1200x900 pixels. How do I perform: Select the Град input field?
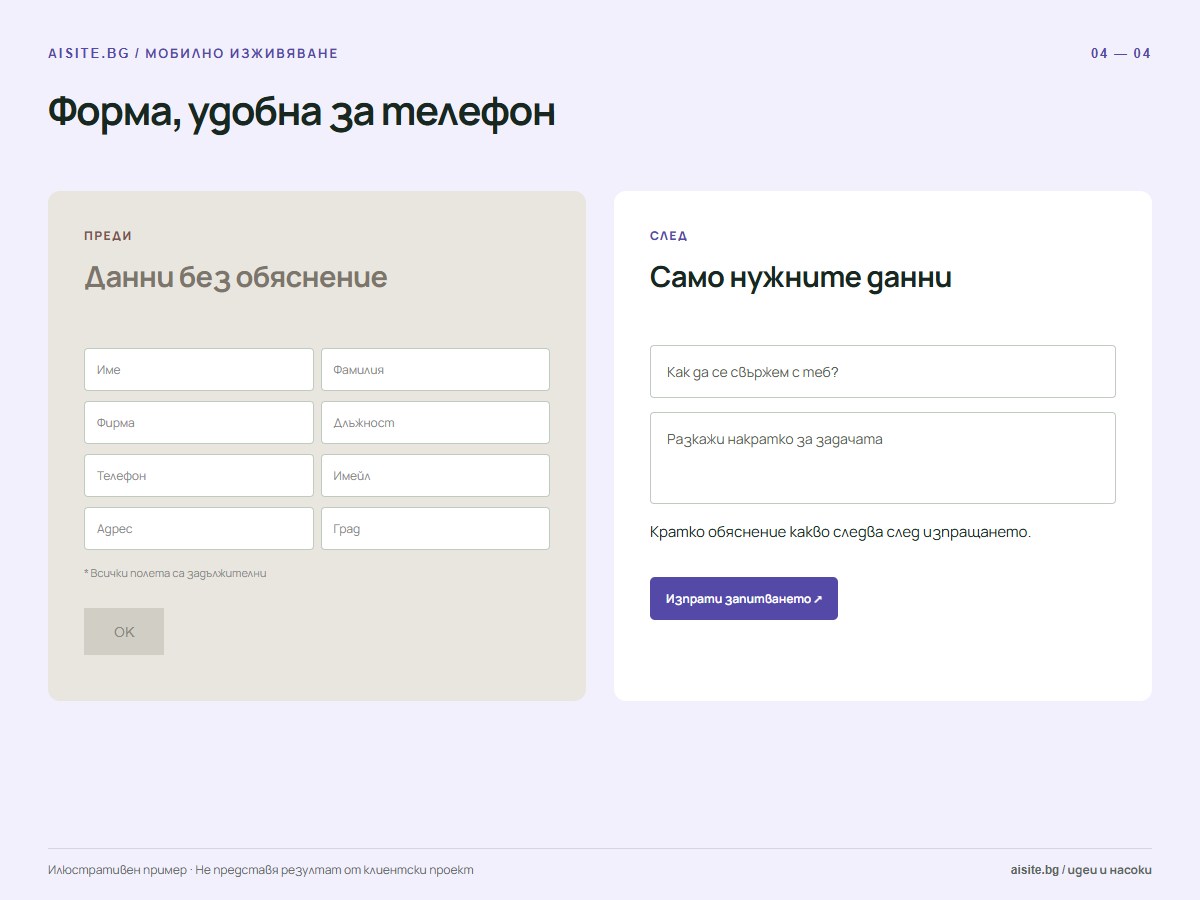435,528
